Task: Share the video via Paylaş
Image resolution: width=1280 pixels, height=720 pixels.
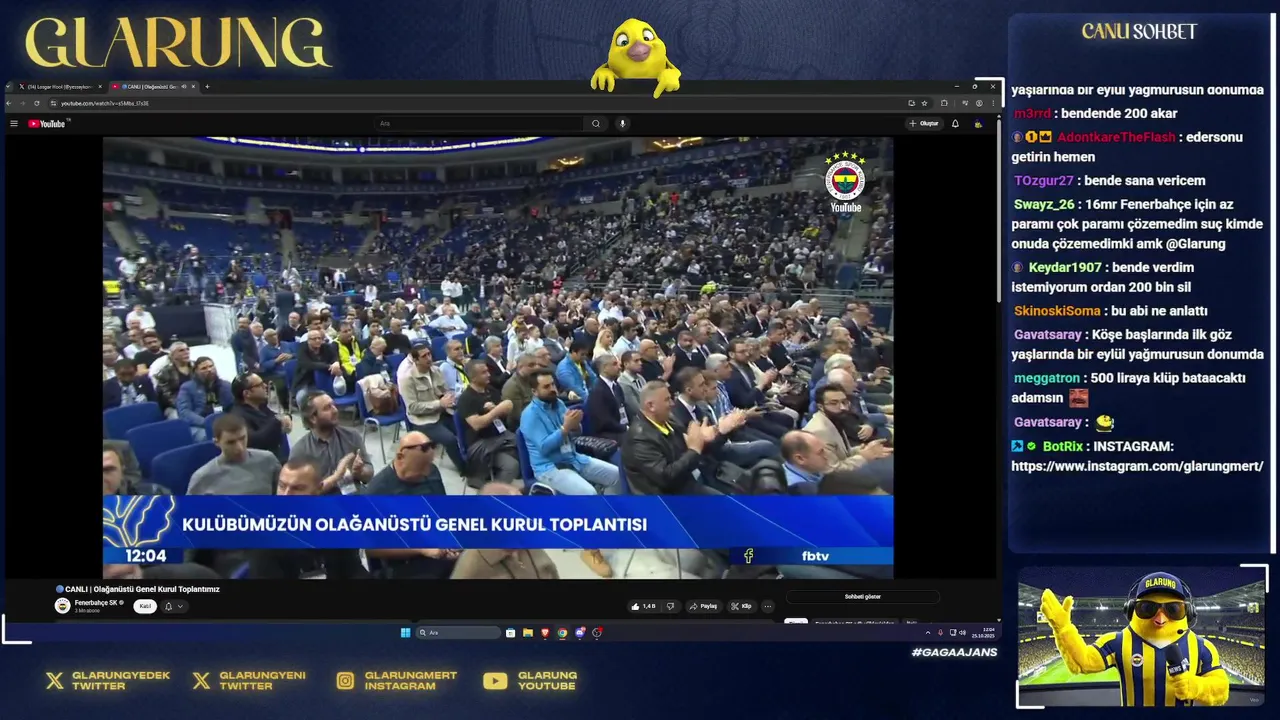Action: pos(703,606)
